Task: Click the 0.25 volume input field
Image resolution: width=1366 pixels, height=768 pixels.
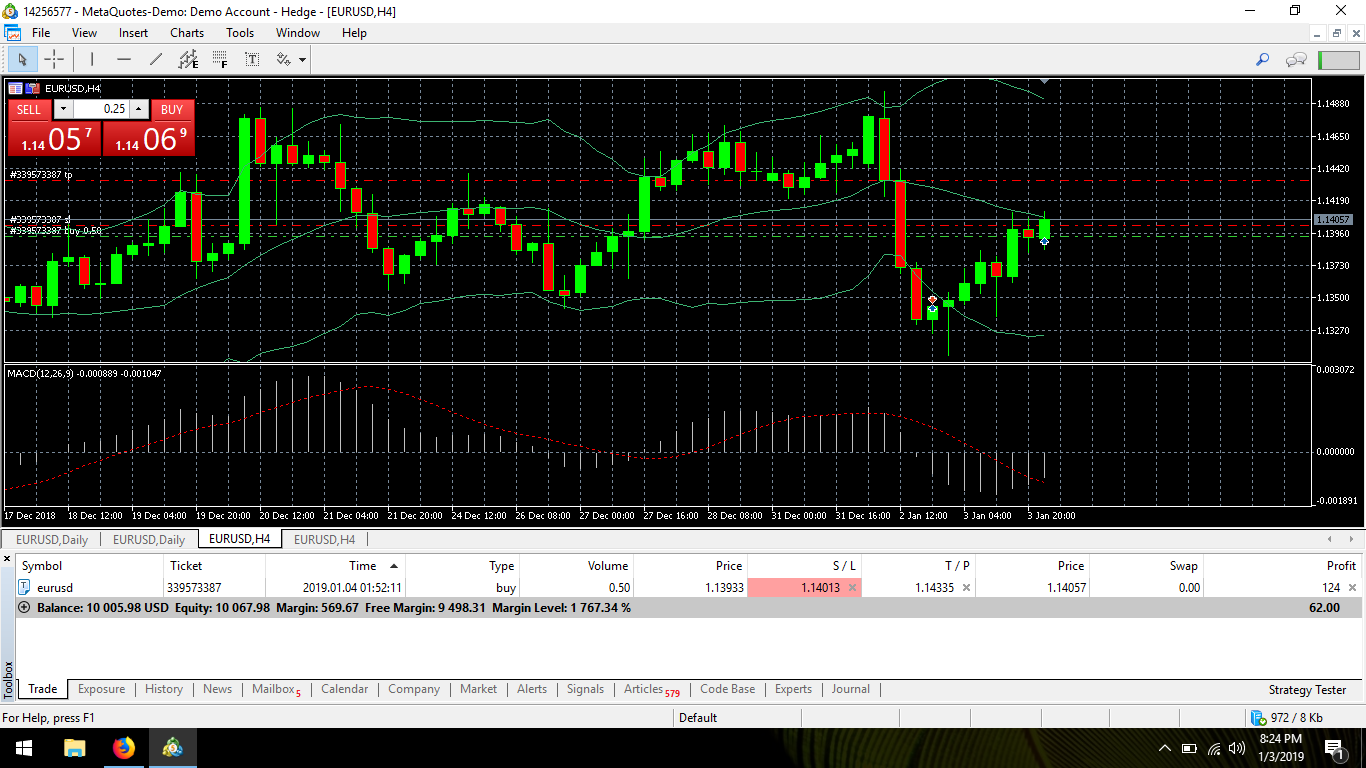Action: coord(101,109)
